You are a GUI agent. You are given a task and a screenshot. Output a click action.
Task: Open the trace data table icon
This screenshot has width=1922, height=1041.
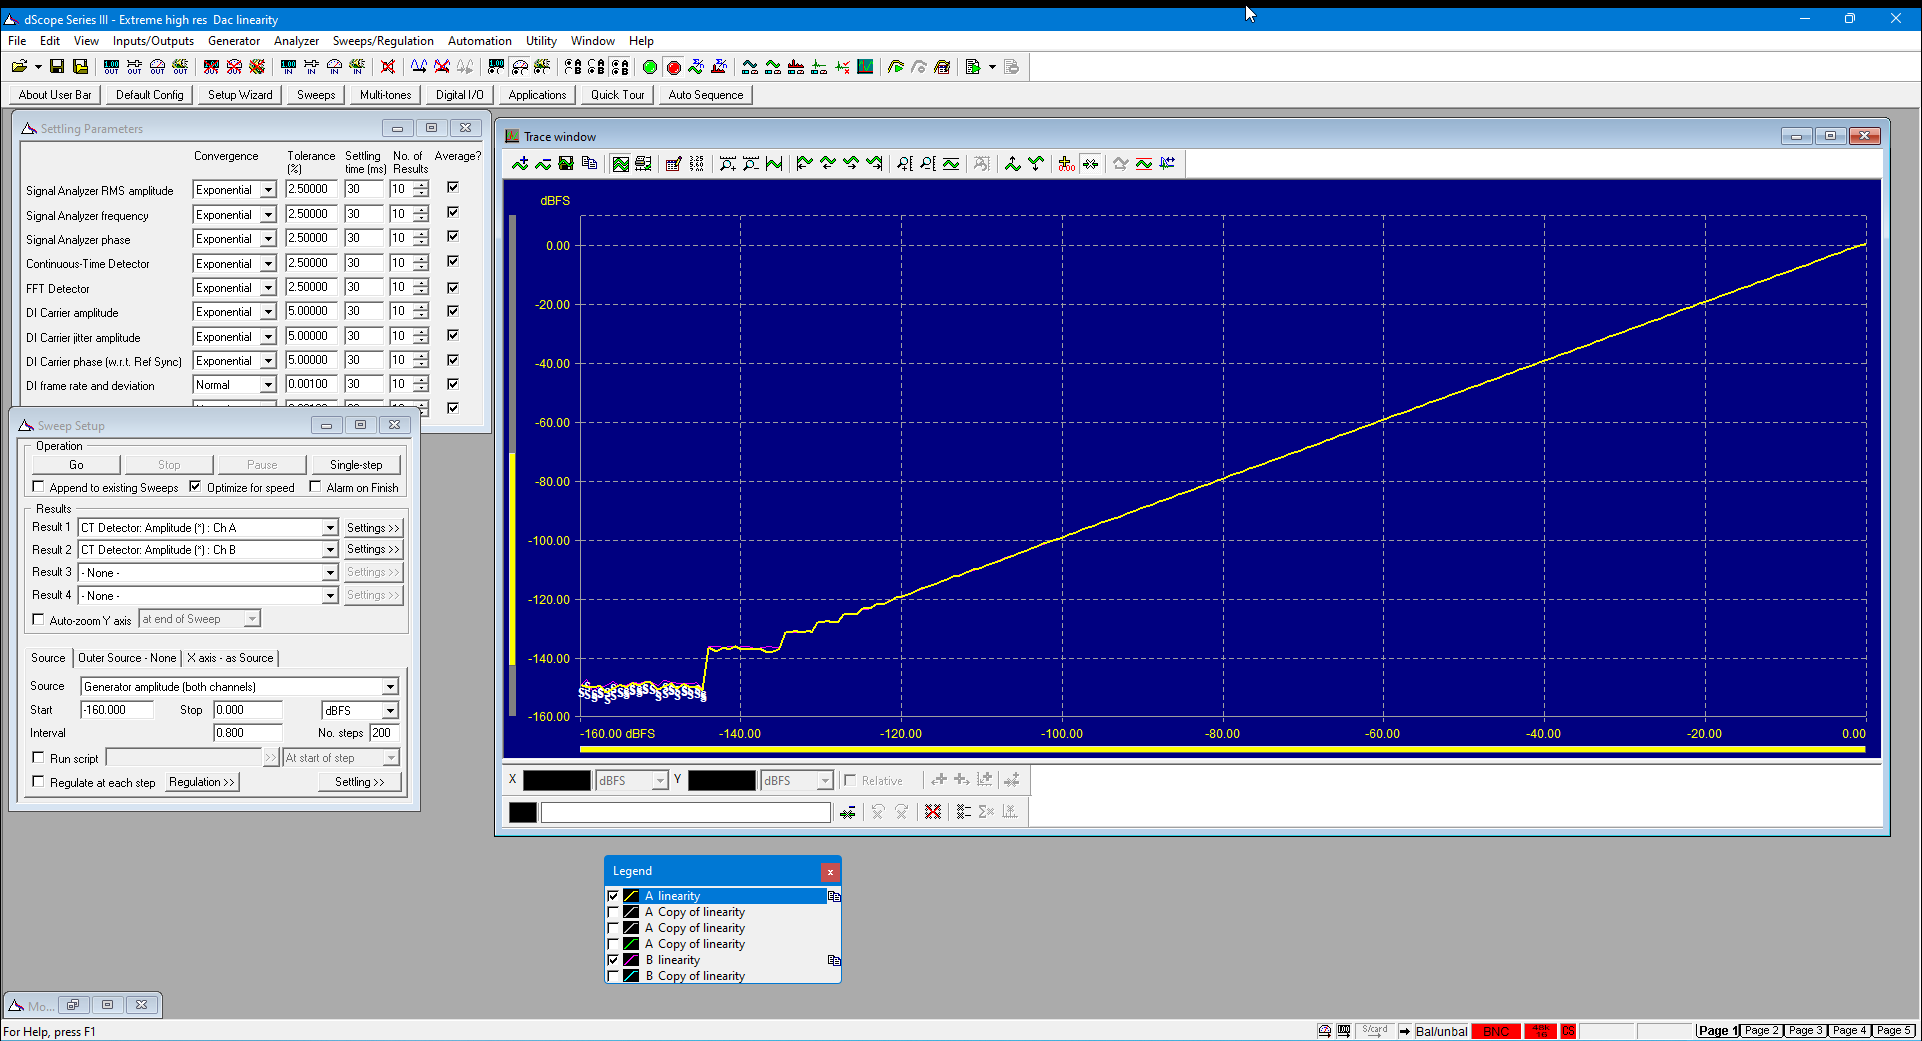(x=673, y=164)
